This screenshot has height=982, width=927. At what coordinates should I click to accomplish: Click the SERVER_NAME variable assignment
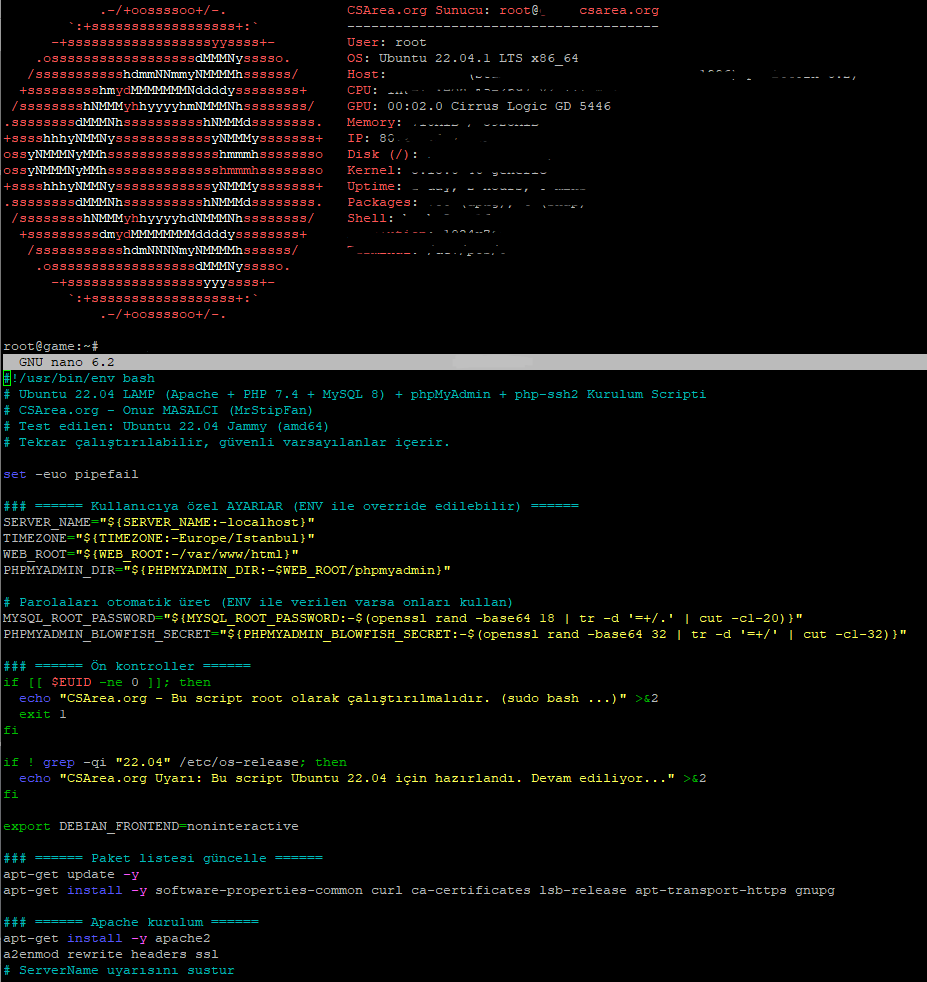tap(159, 522)
